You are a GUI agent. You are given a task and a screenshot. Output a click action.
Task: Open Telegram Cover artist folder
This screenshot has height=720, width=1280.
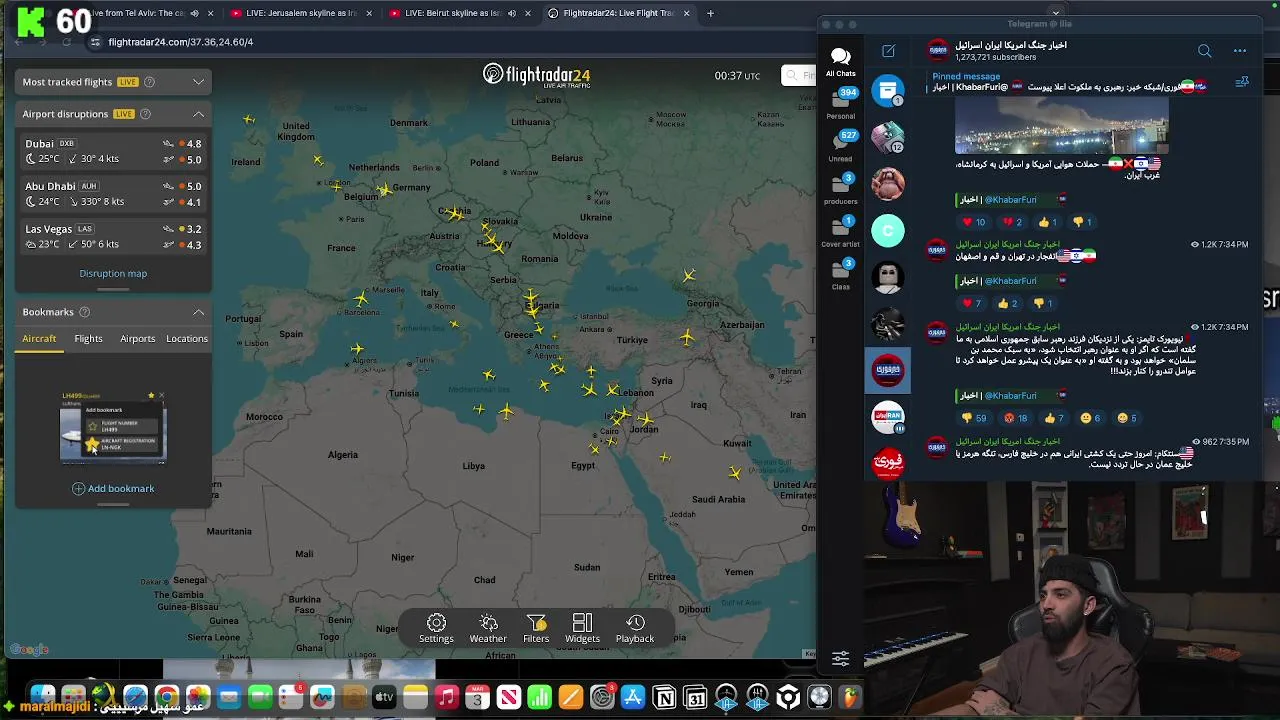point(840,232)
